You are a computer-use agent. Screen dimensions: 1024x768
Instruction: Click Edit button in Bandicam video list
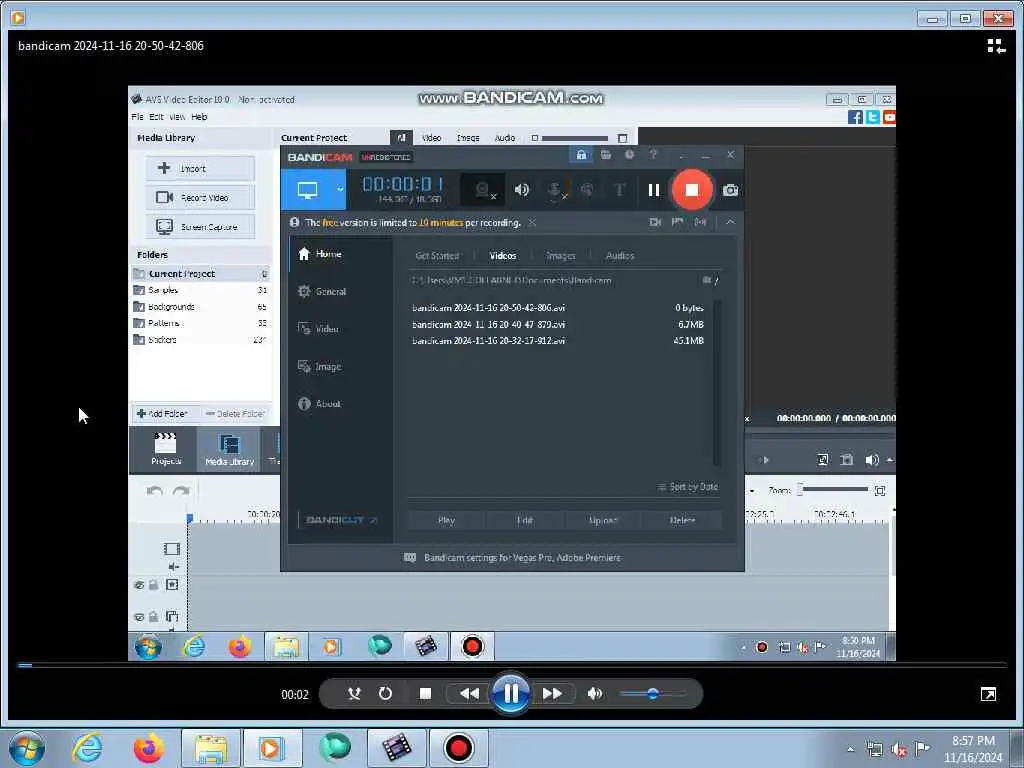tap(524, 520)
